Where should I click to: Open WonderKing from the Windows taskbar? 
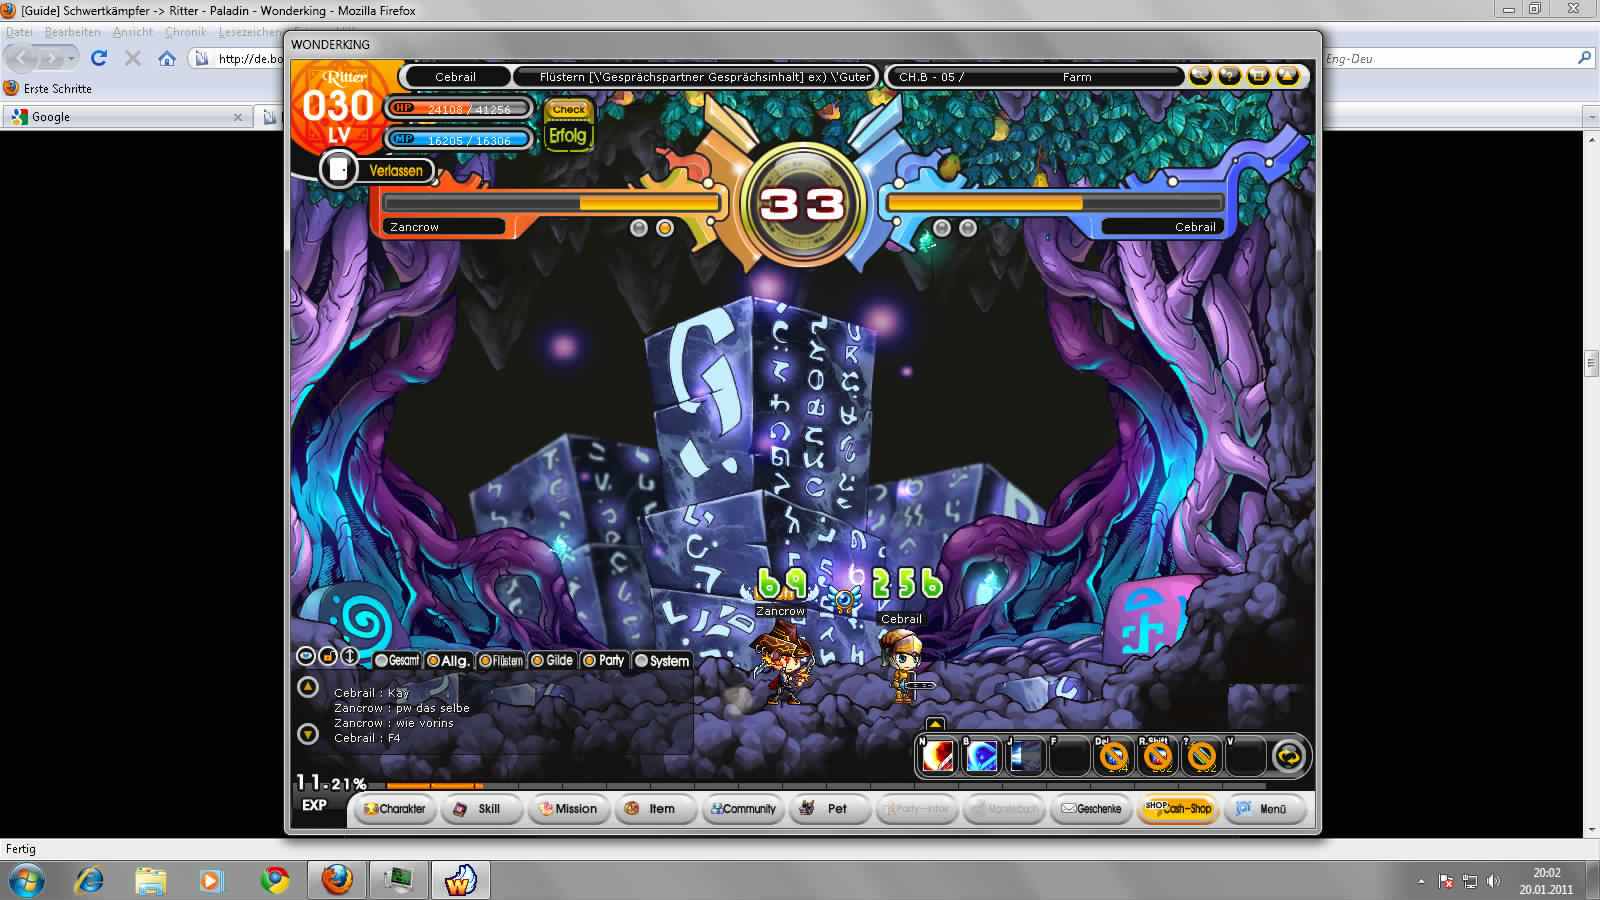click(x=460, y=880)
